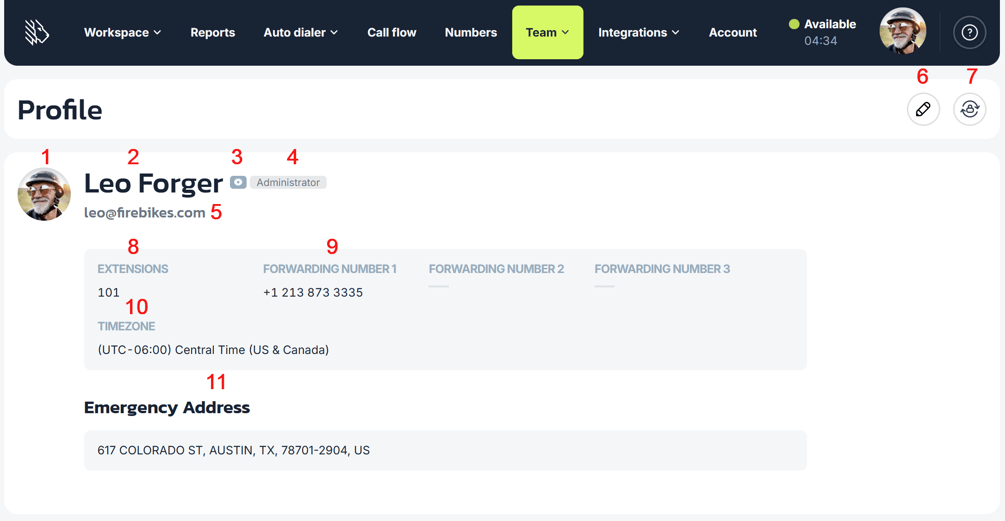Open the Call flow page
Viewport: 1005px width, 521px height.
(x=392, y=33)
